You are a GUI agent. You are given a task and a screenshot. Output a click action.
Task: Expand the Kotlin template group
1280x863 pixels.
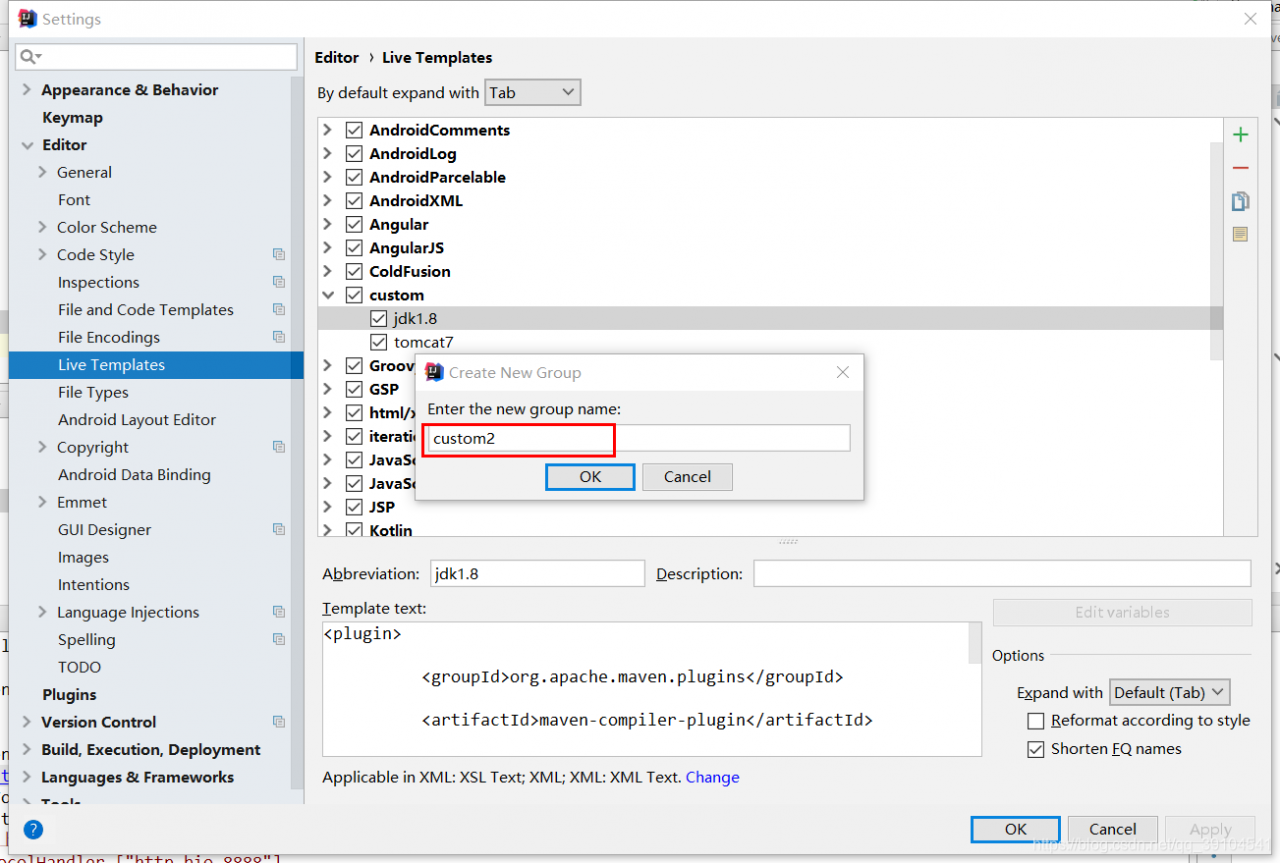pos(328,530)
